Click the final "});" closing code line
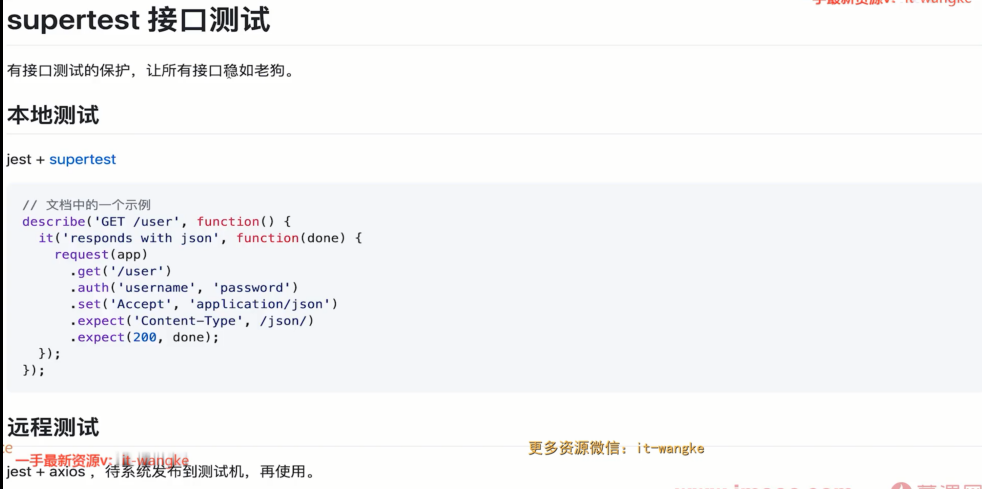This screenshot has height=489, width=982. [34, 370]
